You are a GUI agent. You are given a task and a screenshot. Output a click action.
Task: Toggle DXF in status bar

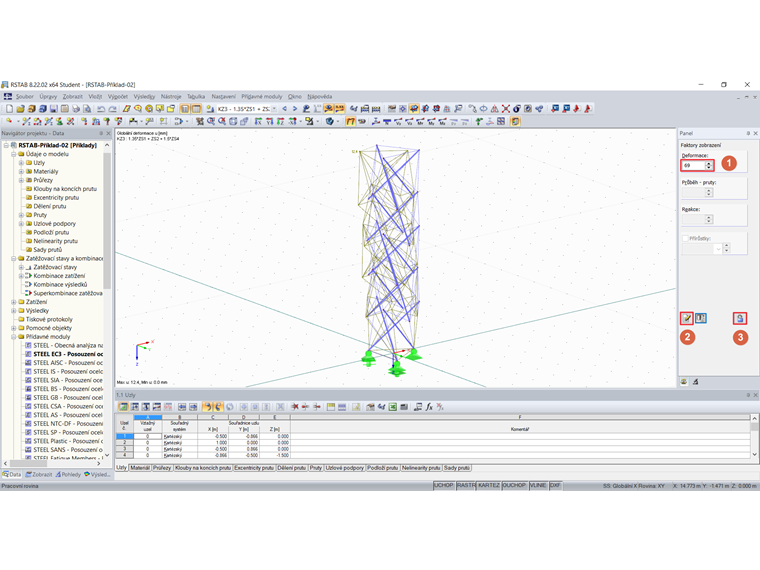point(555,485)
